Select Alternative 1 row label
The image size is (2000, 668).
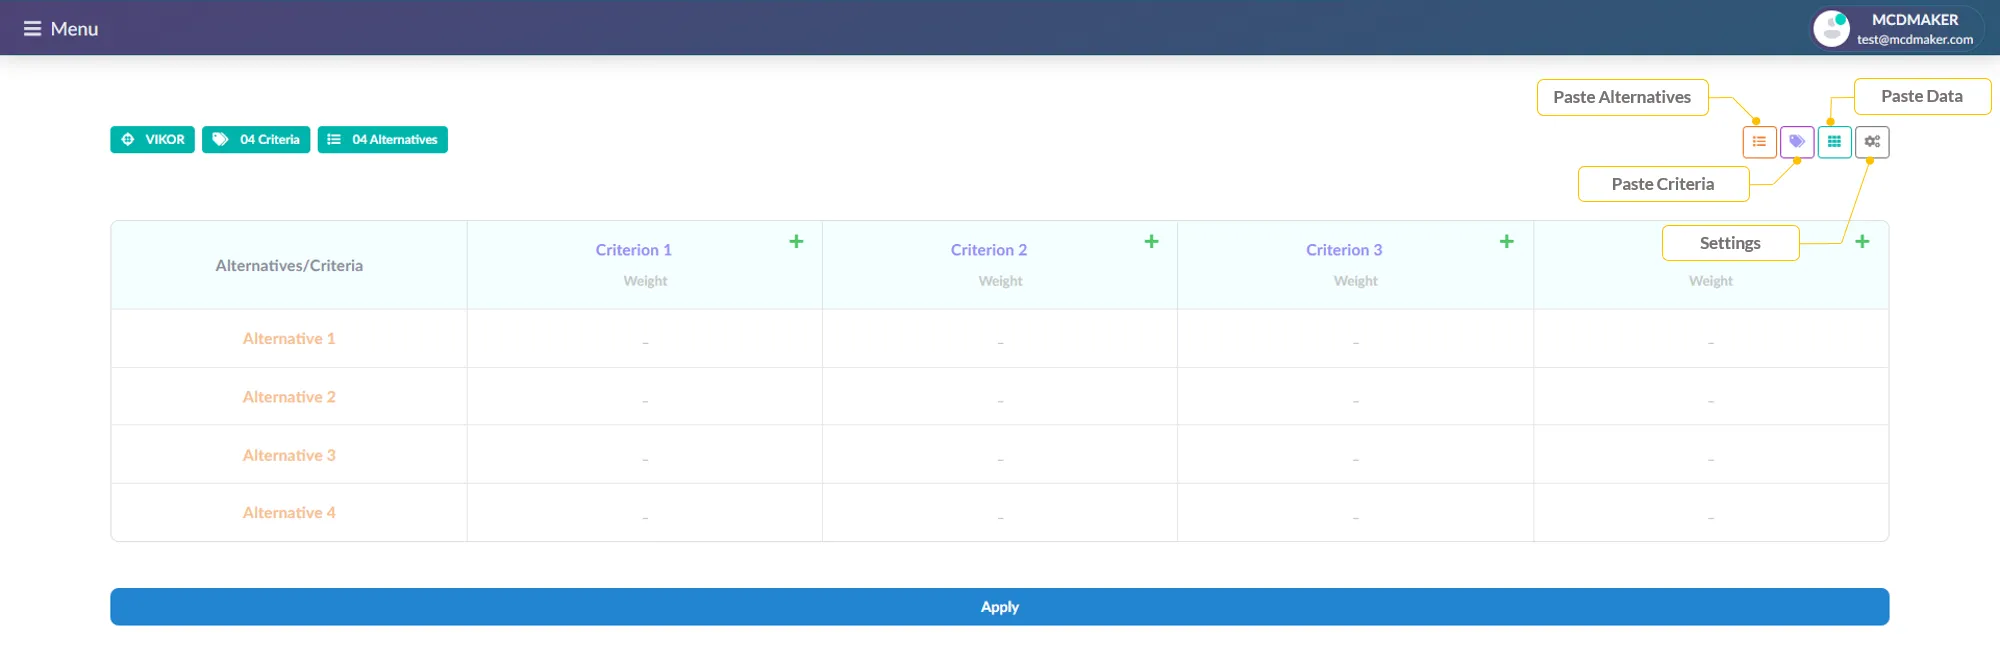click(x=289, y=339)
